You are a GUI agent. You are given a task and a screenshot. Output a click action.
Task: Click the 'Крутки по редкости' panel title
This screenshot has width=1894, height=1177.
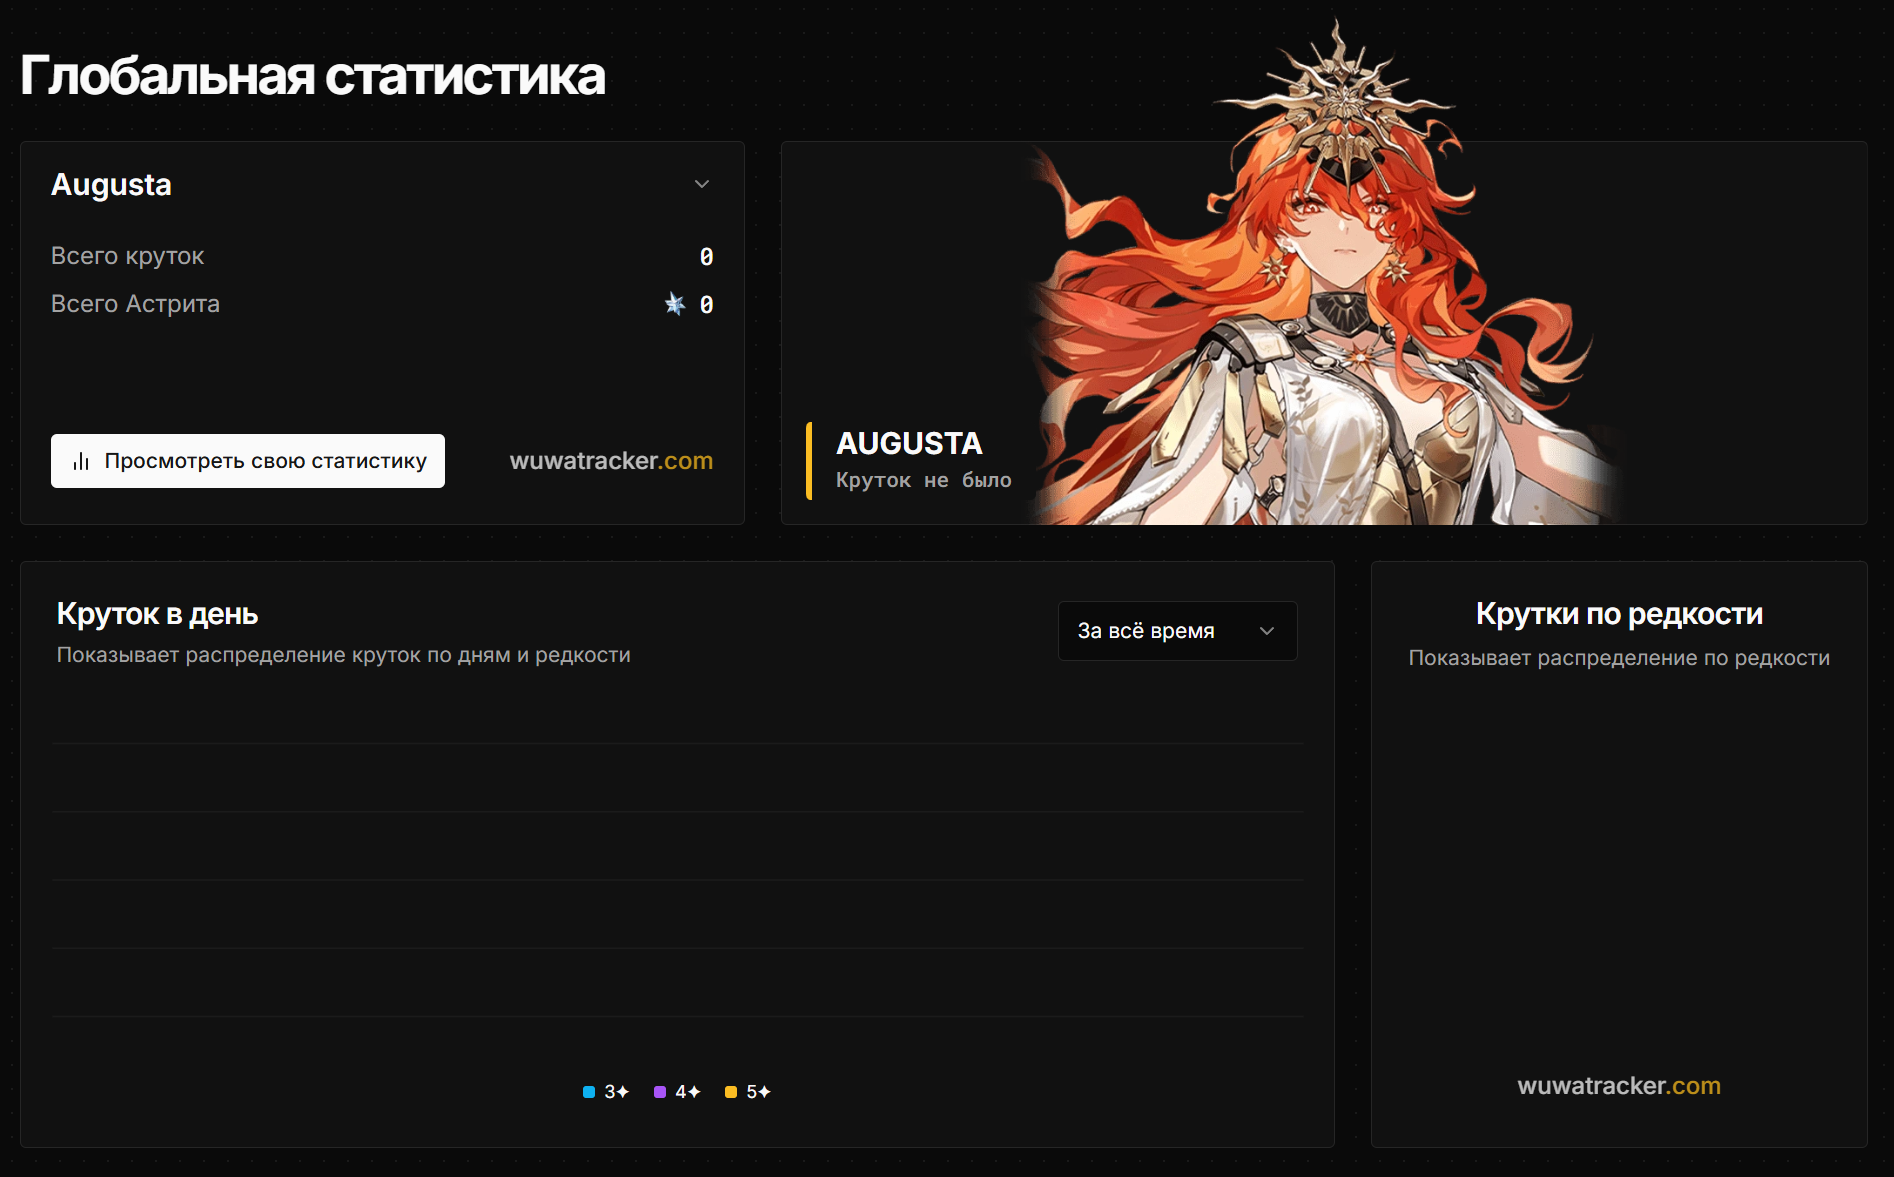point(1619,614)
